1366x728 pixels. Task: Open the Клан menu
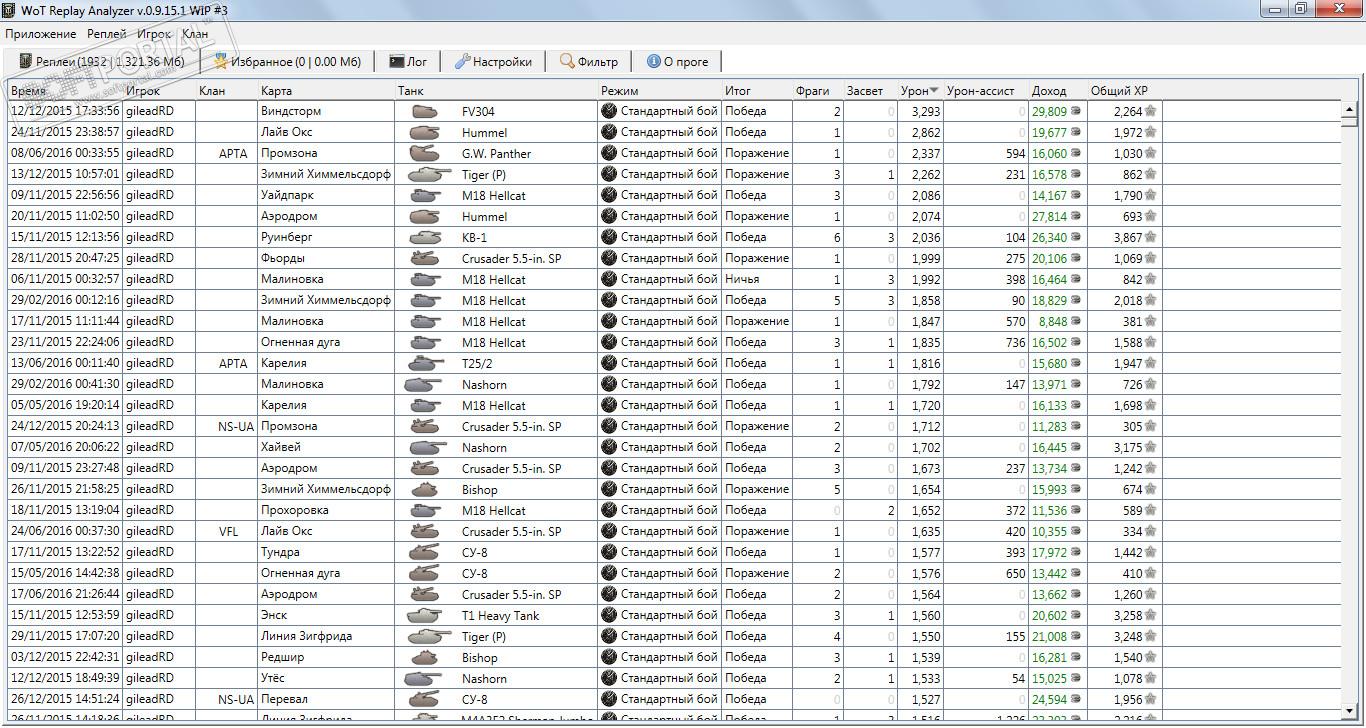195,34
